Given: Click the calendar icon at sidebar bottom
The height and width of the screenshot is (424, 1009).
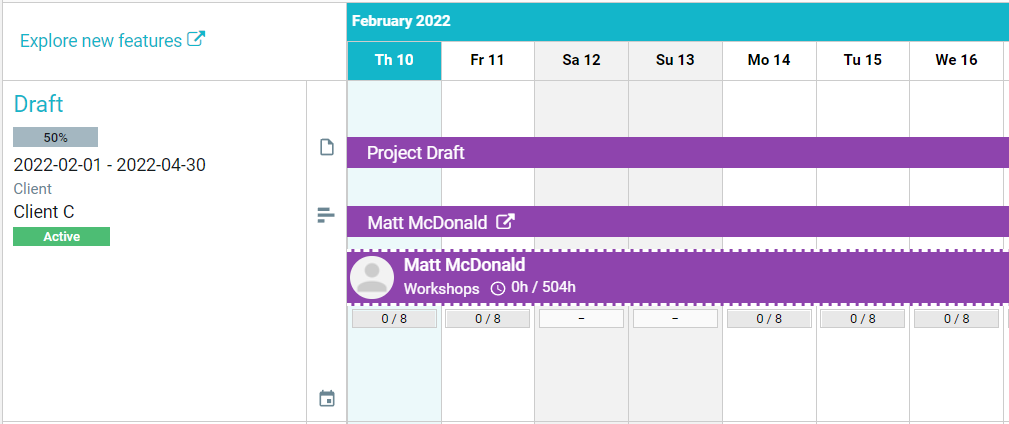Looking at the screenshot, I should 326,398.
